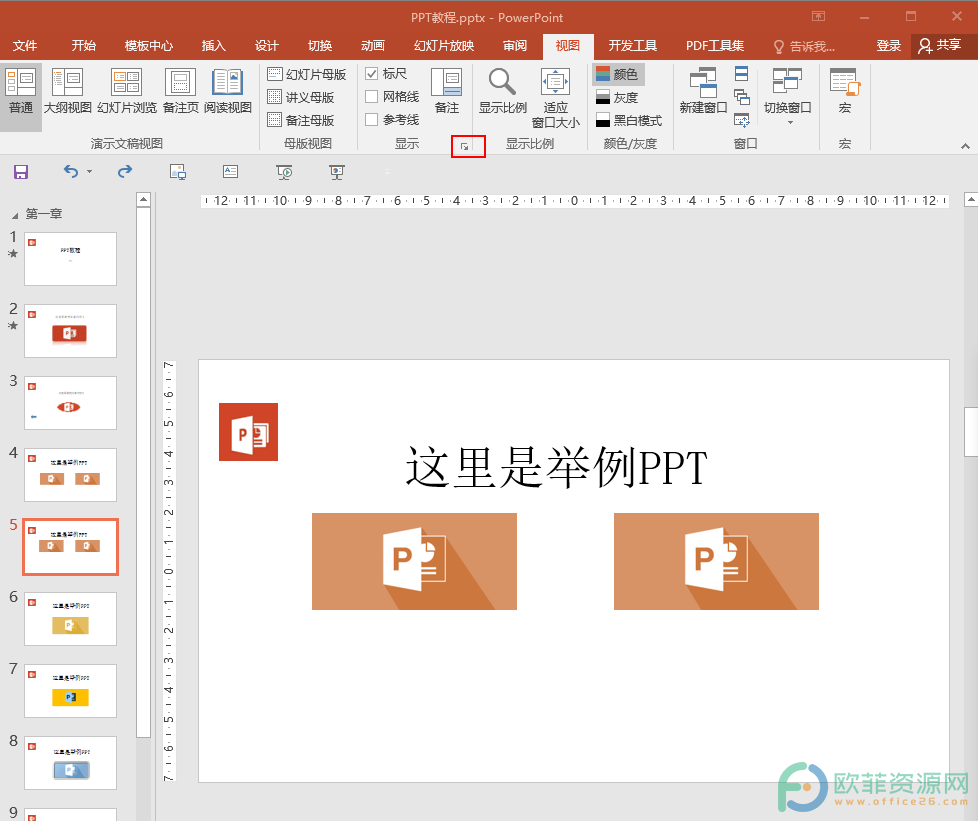Toggle the Notes (备注) pane button
The width and height of the screenshot is (978, 821).
coord(447,92)
